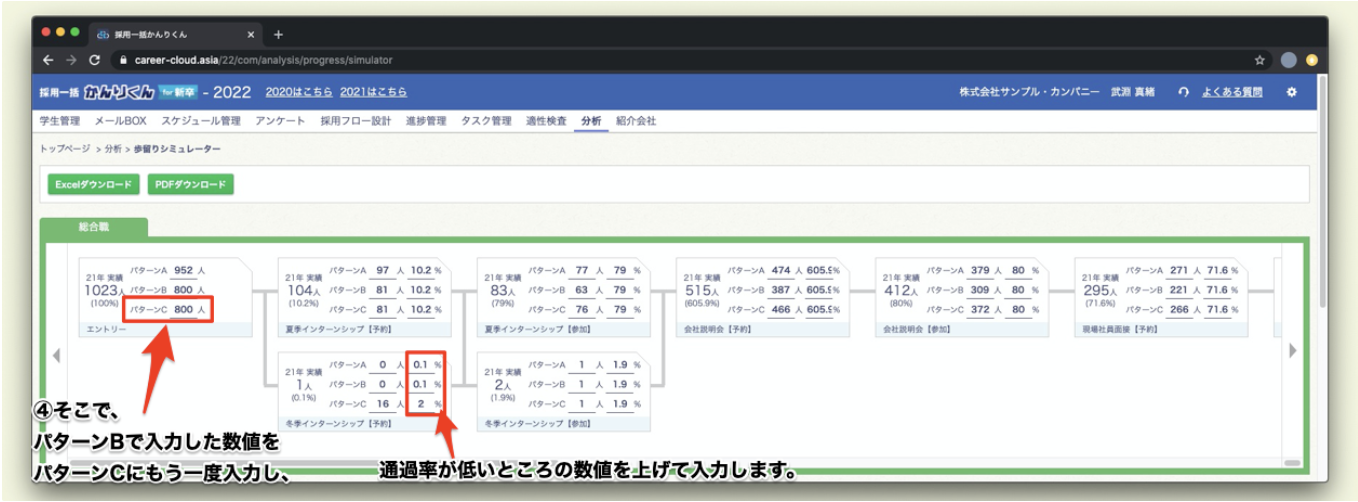Open the 2020はこちら link
This screenshot has width=1358, height=502.
click(x=299, y=92)
